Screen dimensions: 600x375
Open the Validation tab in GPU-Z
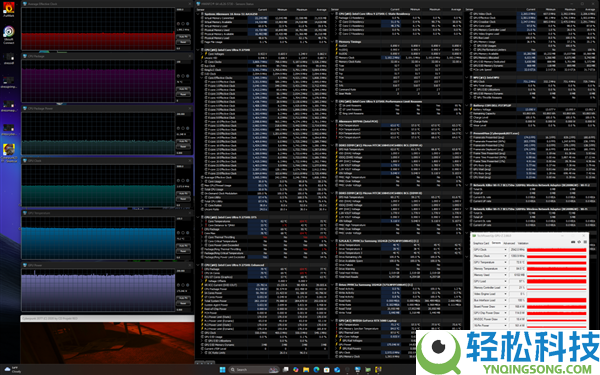click(523, 243)
